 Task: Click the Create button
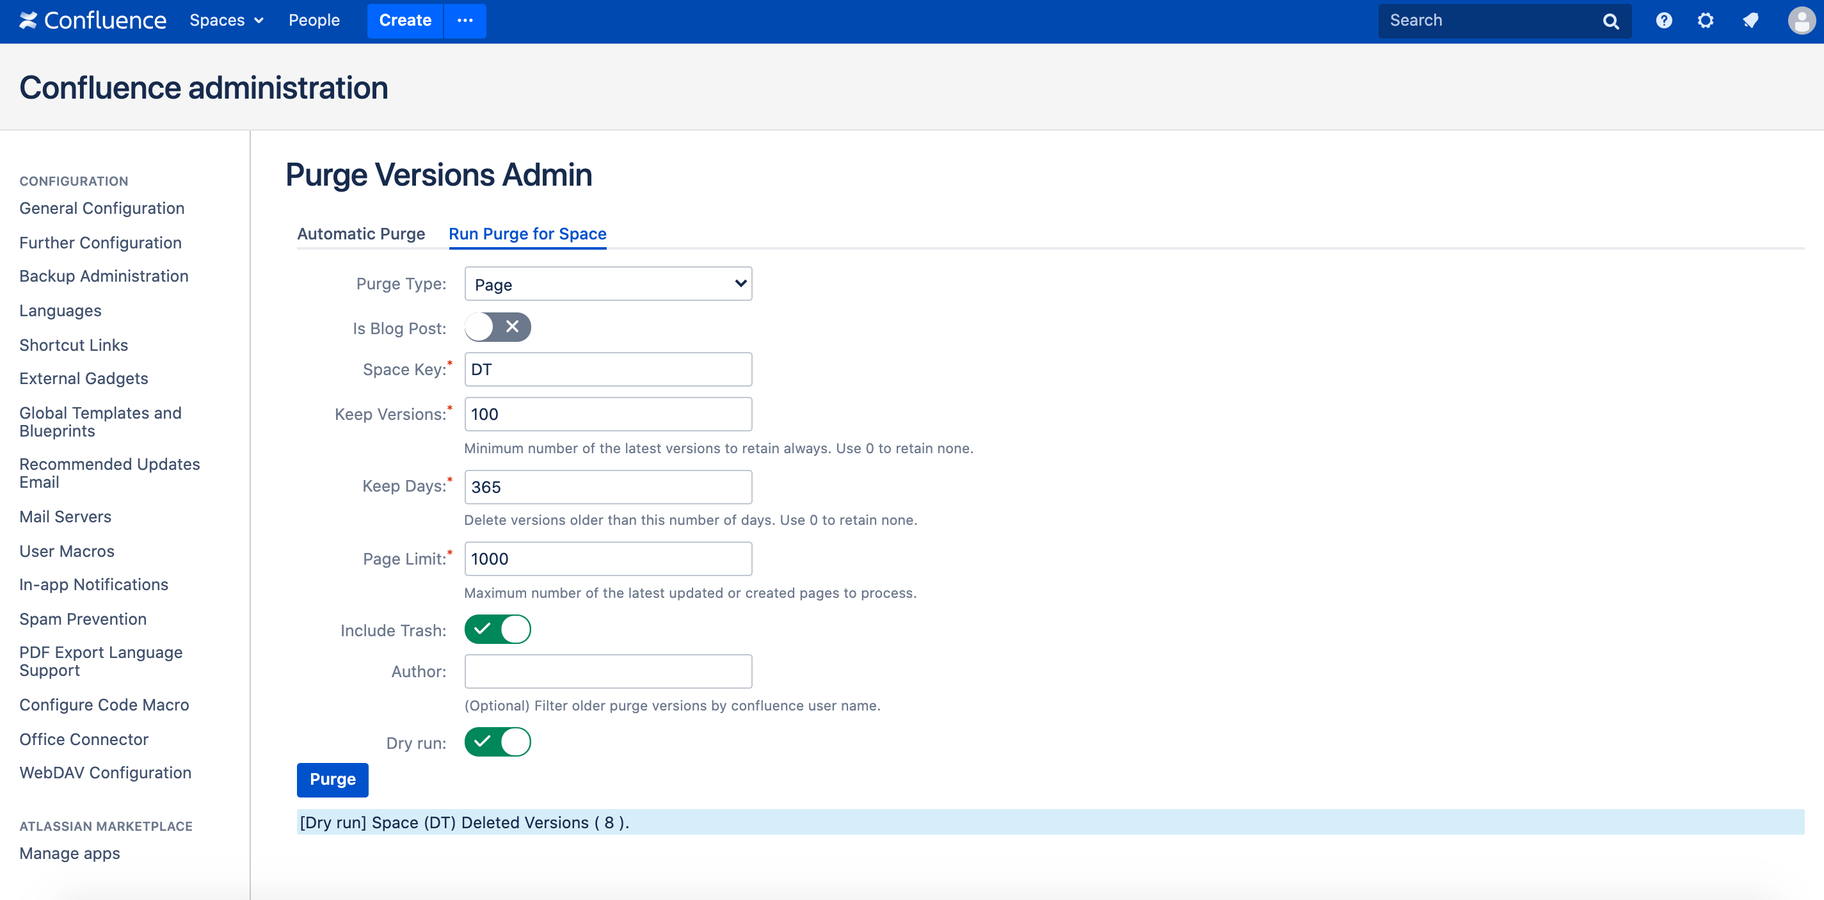tap(405, 20)
